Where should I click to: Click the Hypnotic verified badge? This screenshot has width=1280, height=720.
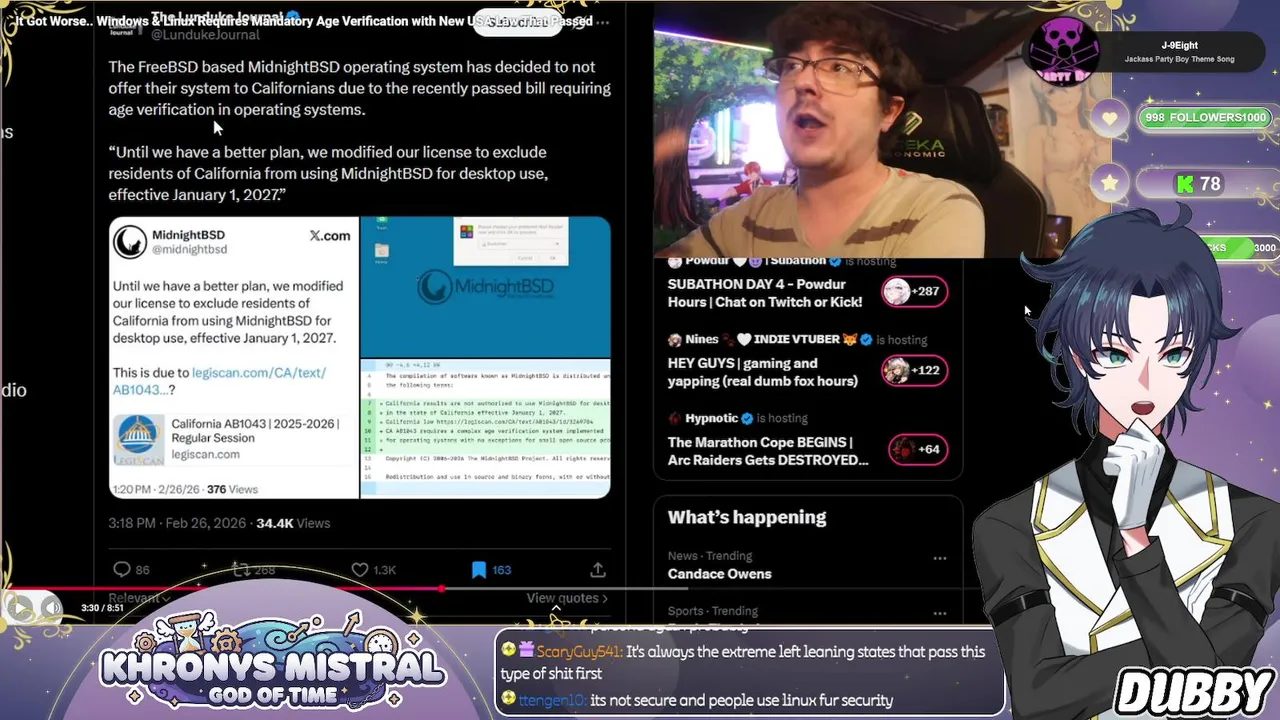[x=747, y=418]
